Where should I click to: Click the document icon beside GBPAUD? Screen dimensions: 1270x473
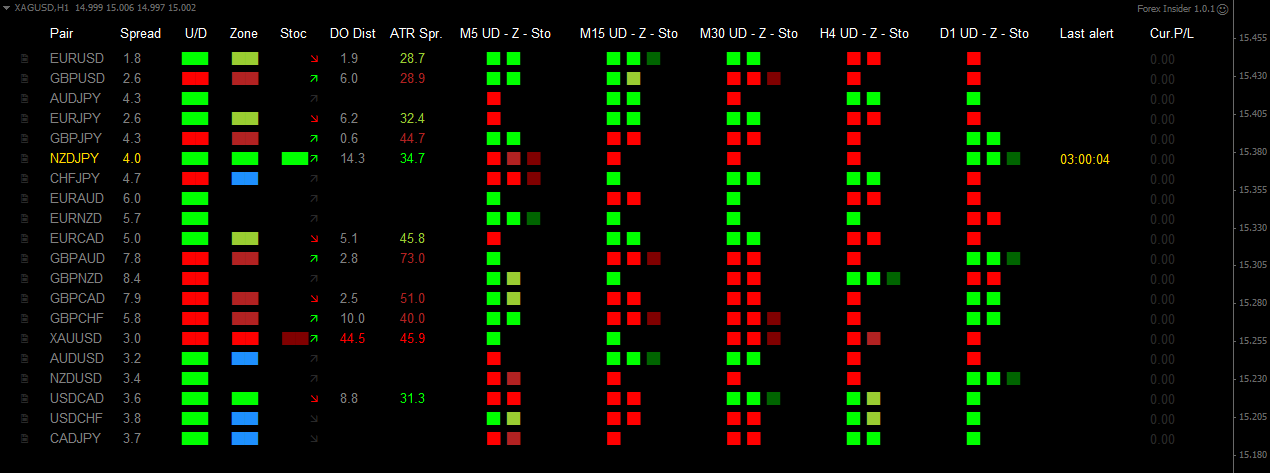pyautogui.click(x=25, y=259)
